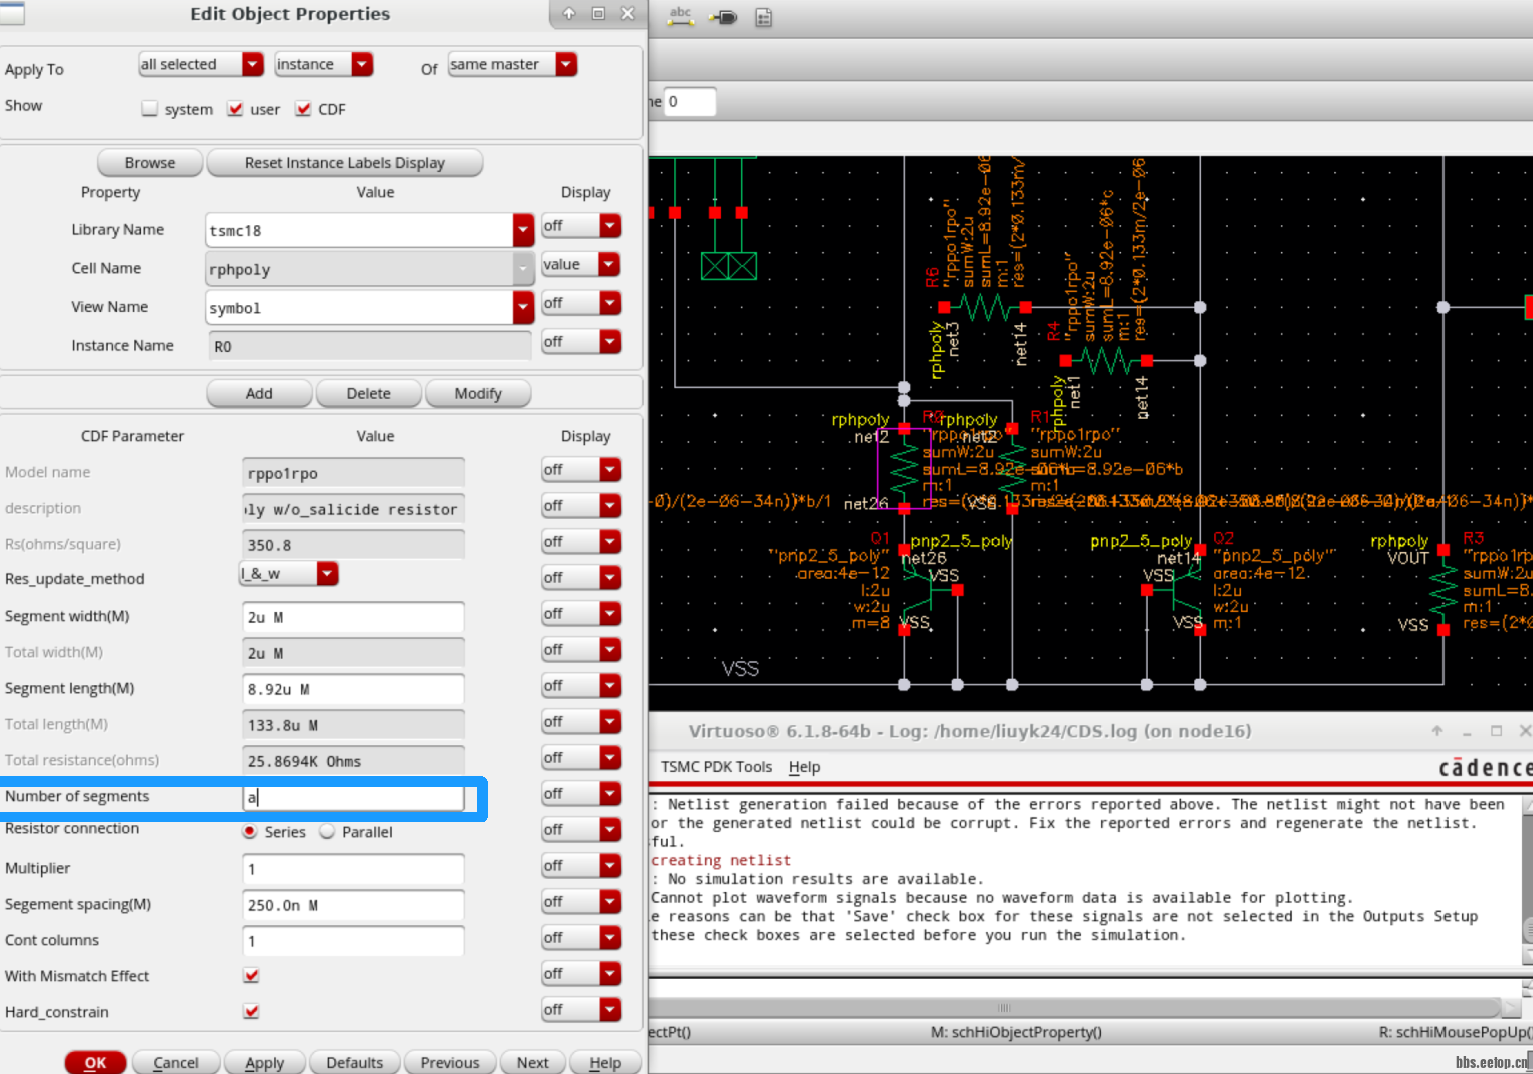
Task: Click the Browse button
Action: [150, 162]
